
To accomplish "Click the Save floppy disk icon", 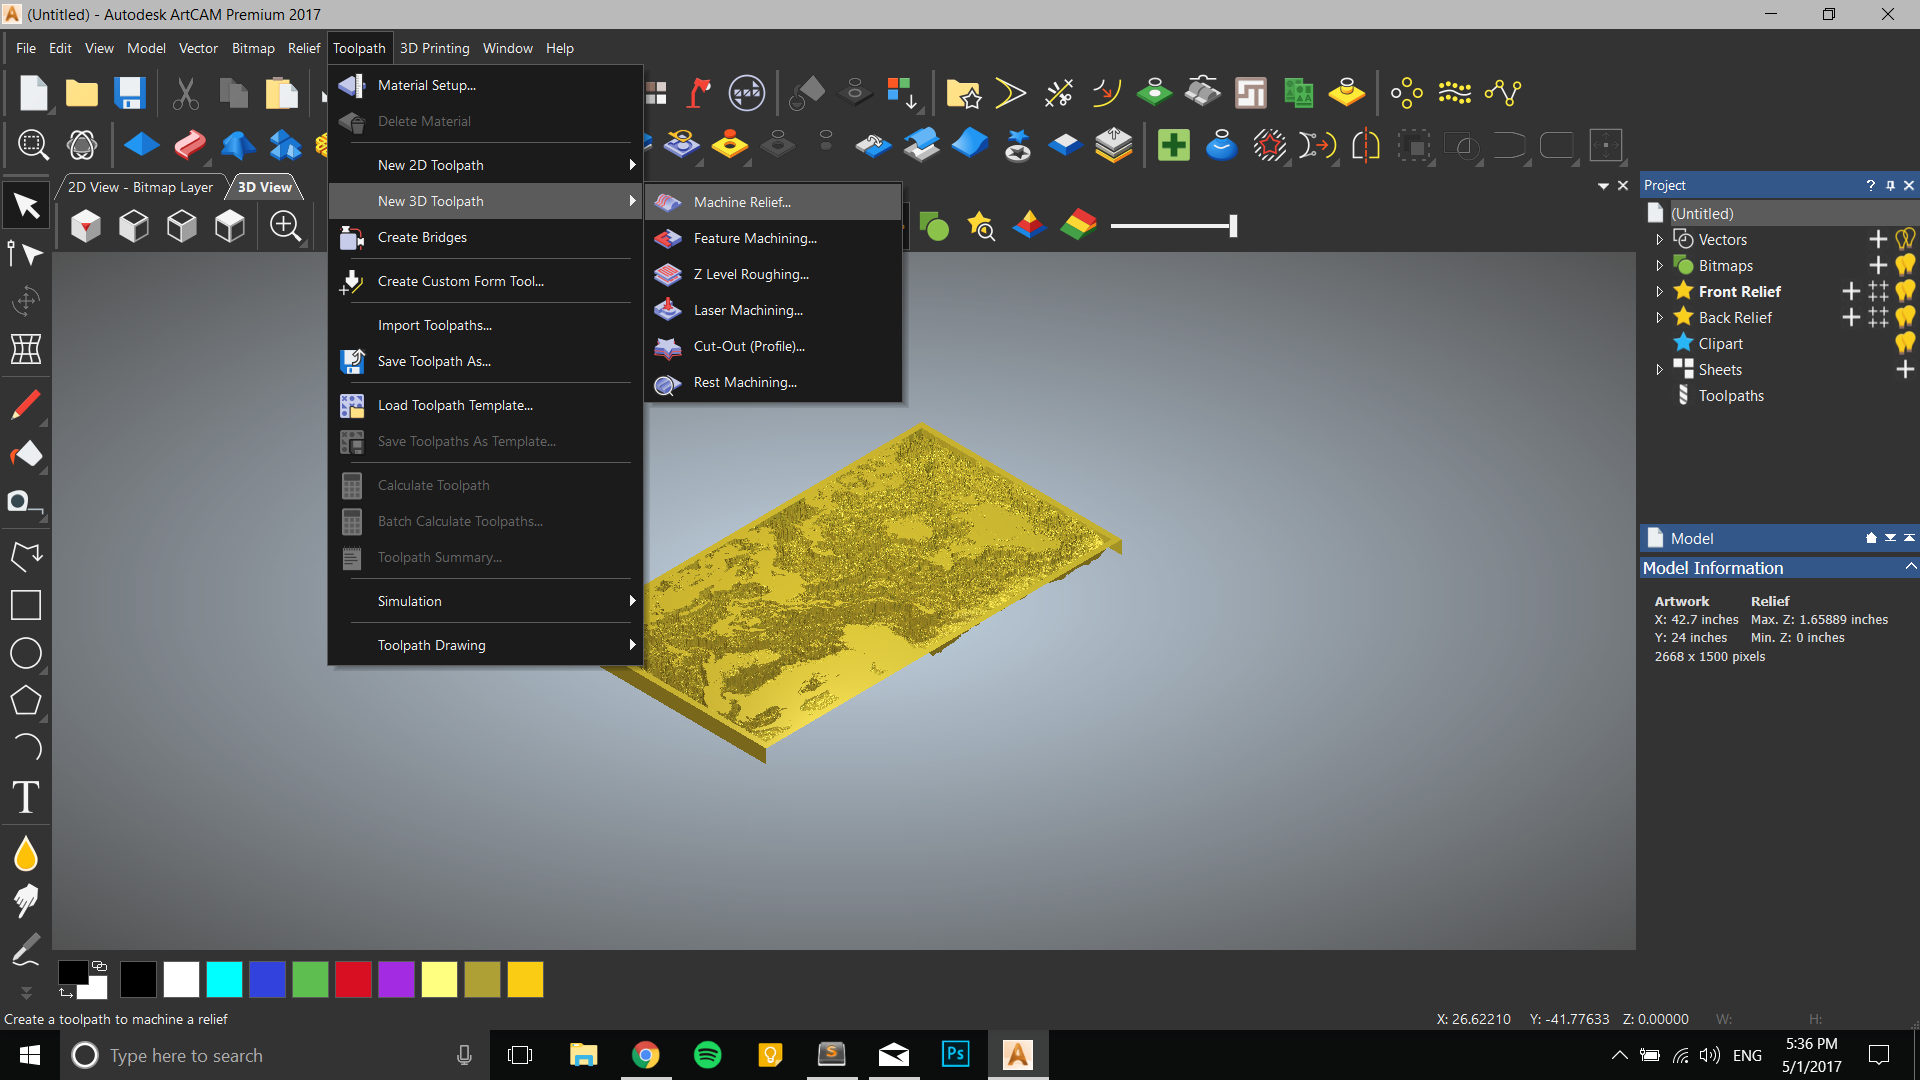I will tap(129, 93).
